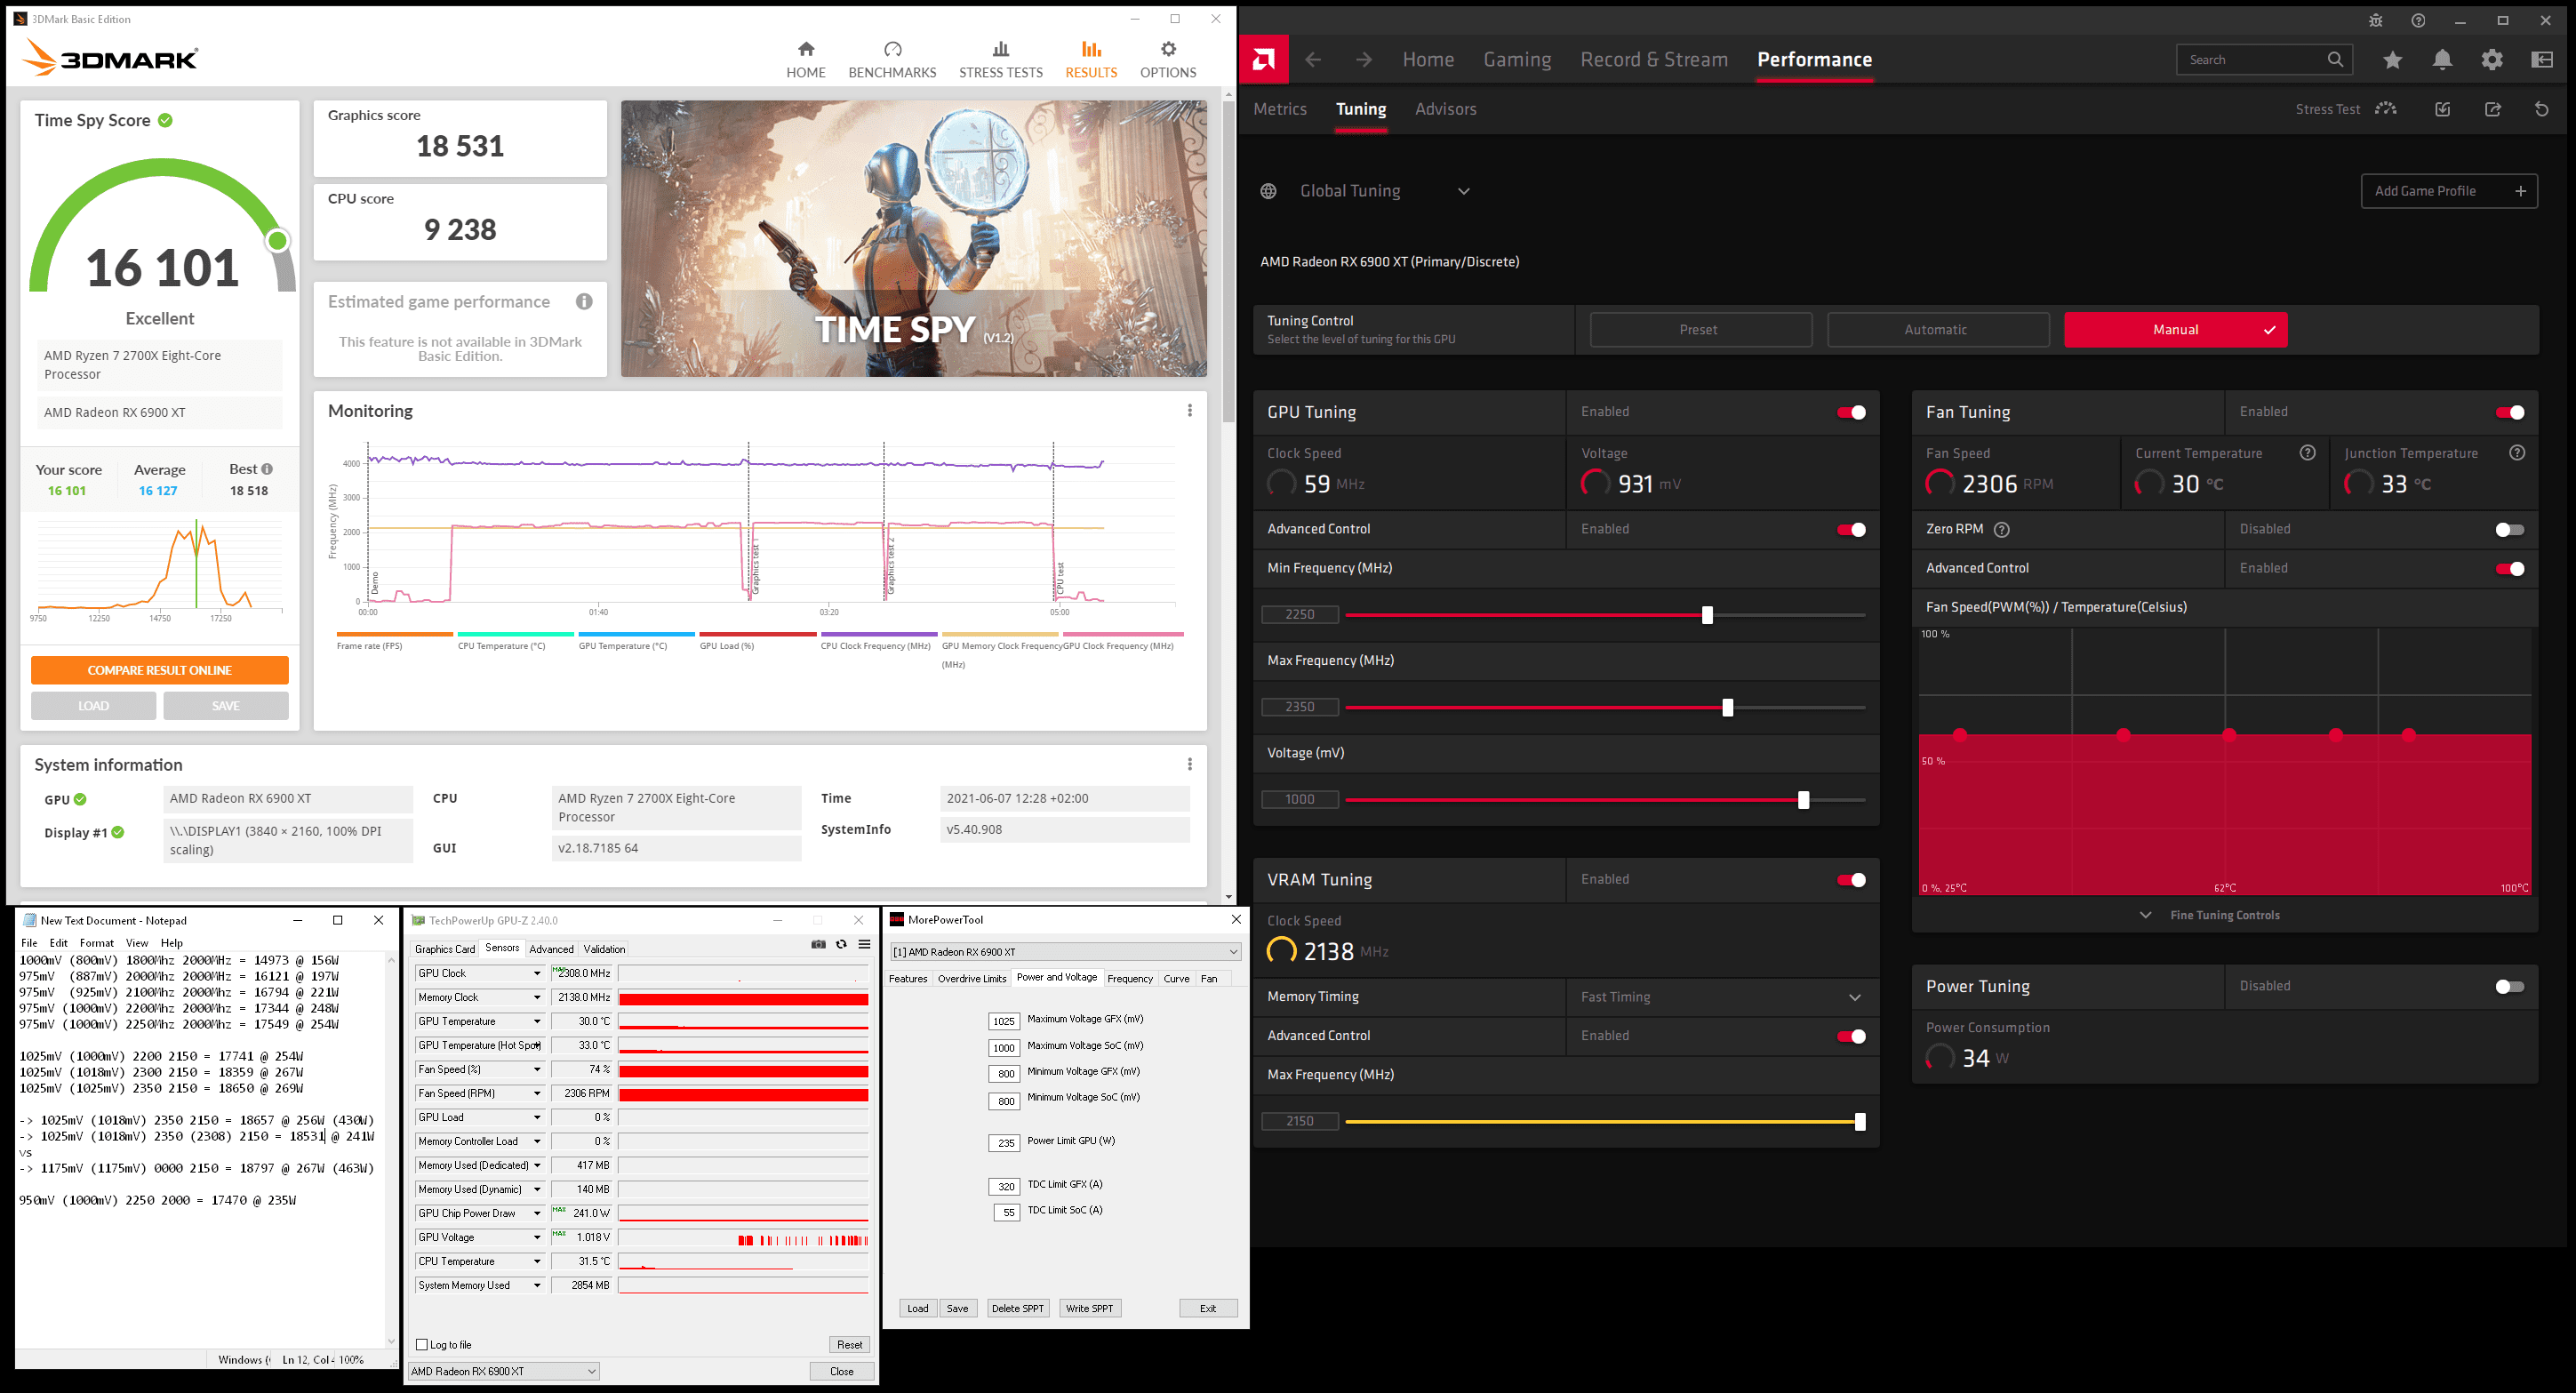This screenshot has width=2576, height=1393.
Task: Click Compare Result Online button
Action: [x=160, y=670]
